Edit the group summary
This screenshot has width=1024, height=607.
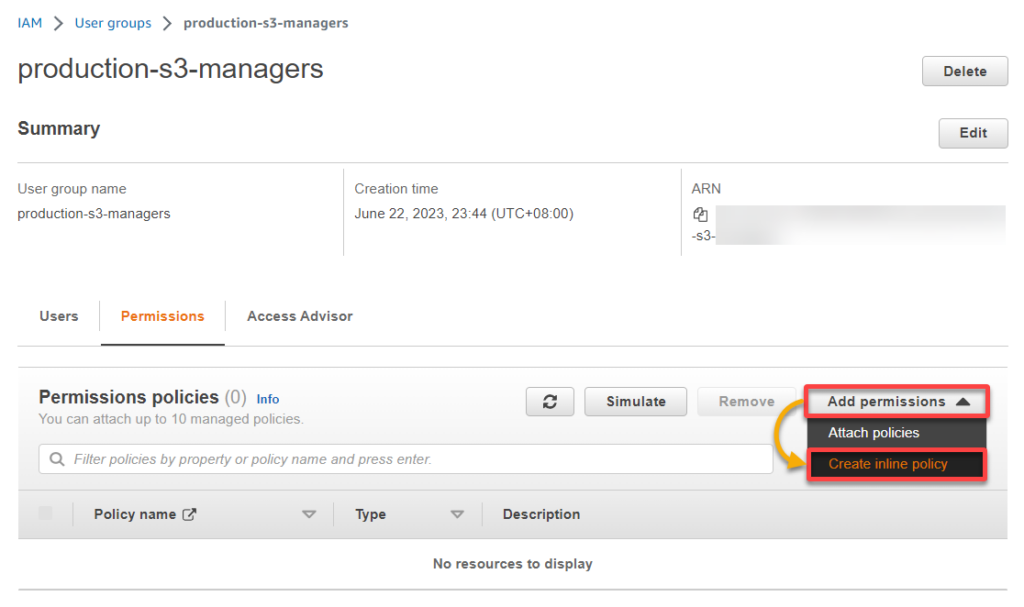972,132
